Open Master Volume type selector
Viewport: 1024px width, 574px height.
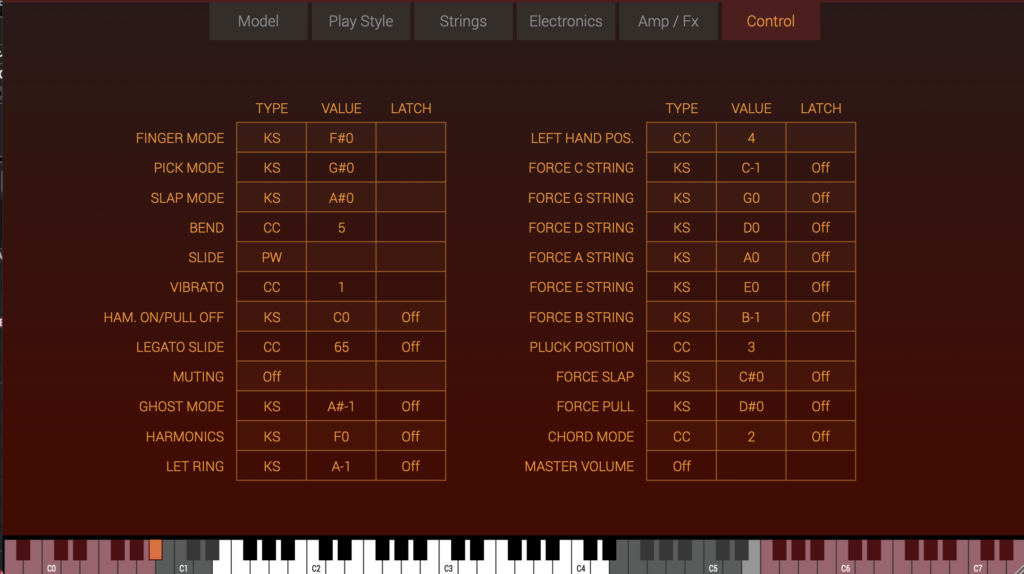click(681, 466)
